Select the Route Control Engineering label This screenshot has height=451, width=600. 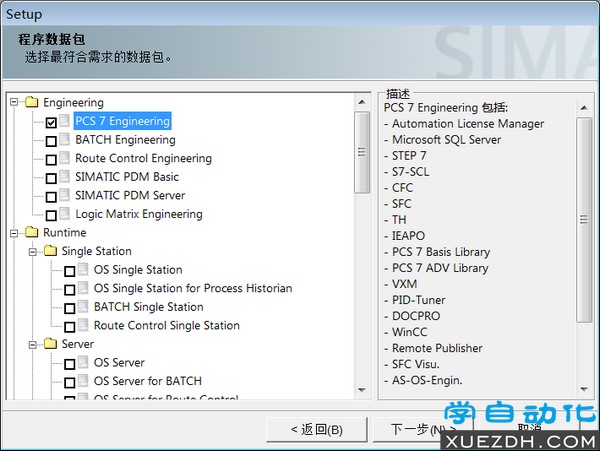point(143,158)
